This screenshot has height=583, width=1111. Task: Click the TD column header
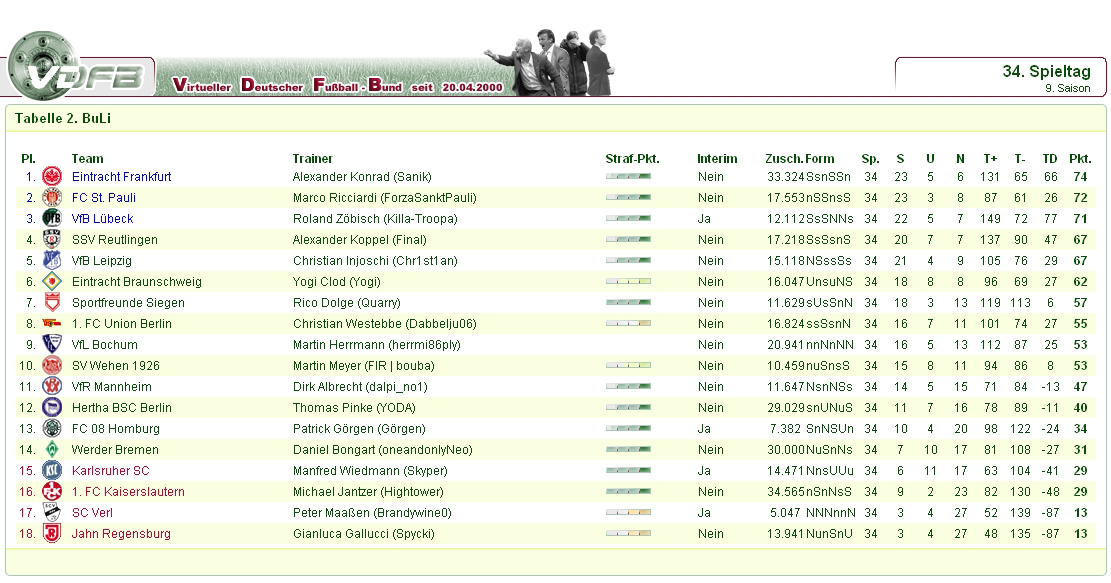click(x=1050, y=159)
